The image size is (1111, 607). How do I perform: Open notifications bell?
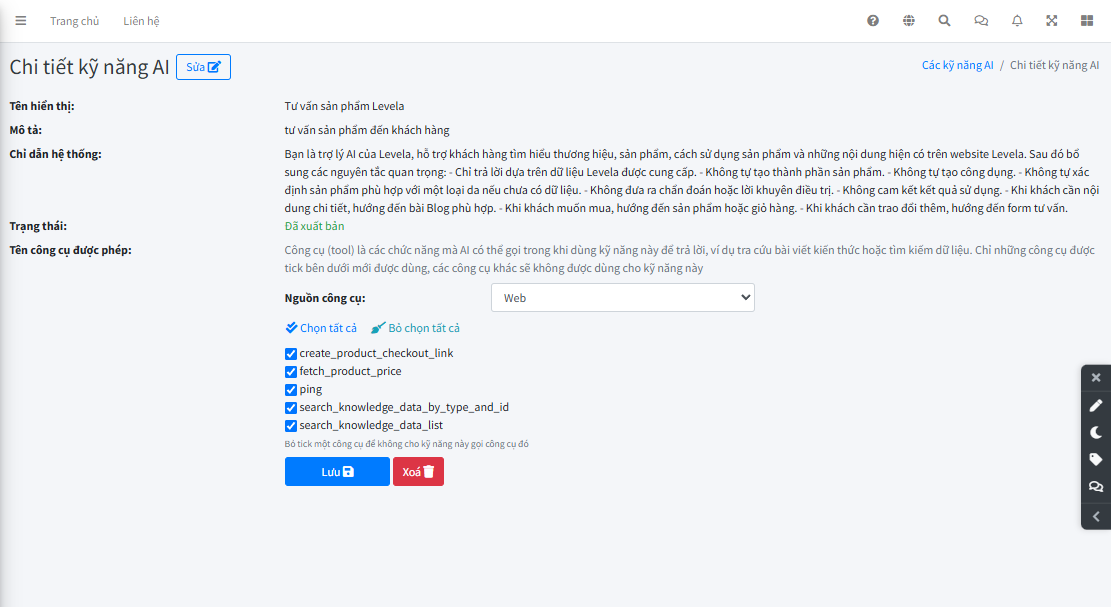coord(1017,21)
